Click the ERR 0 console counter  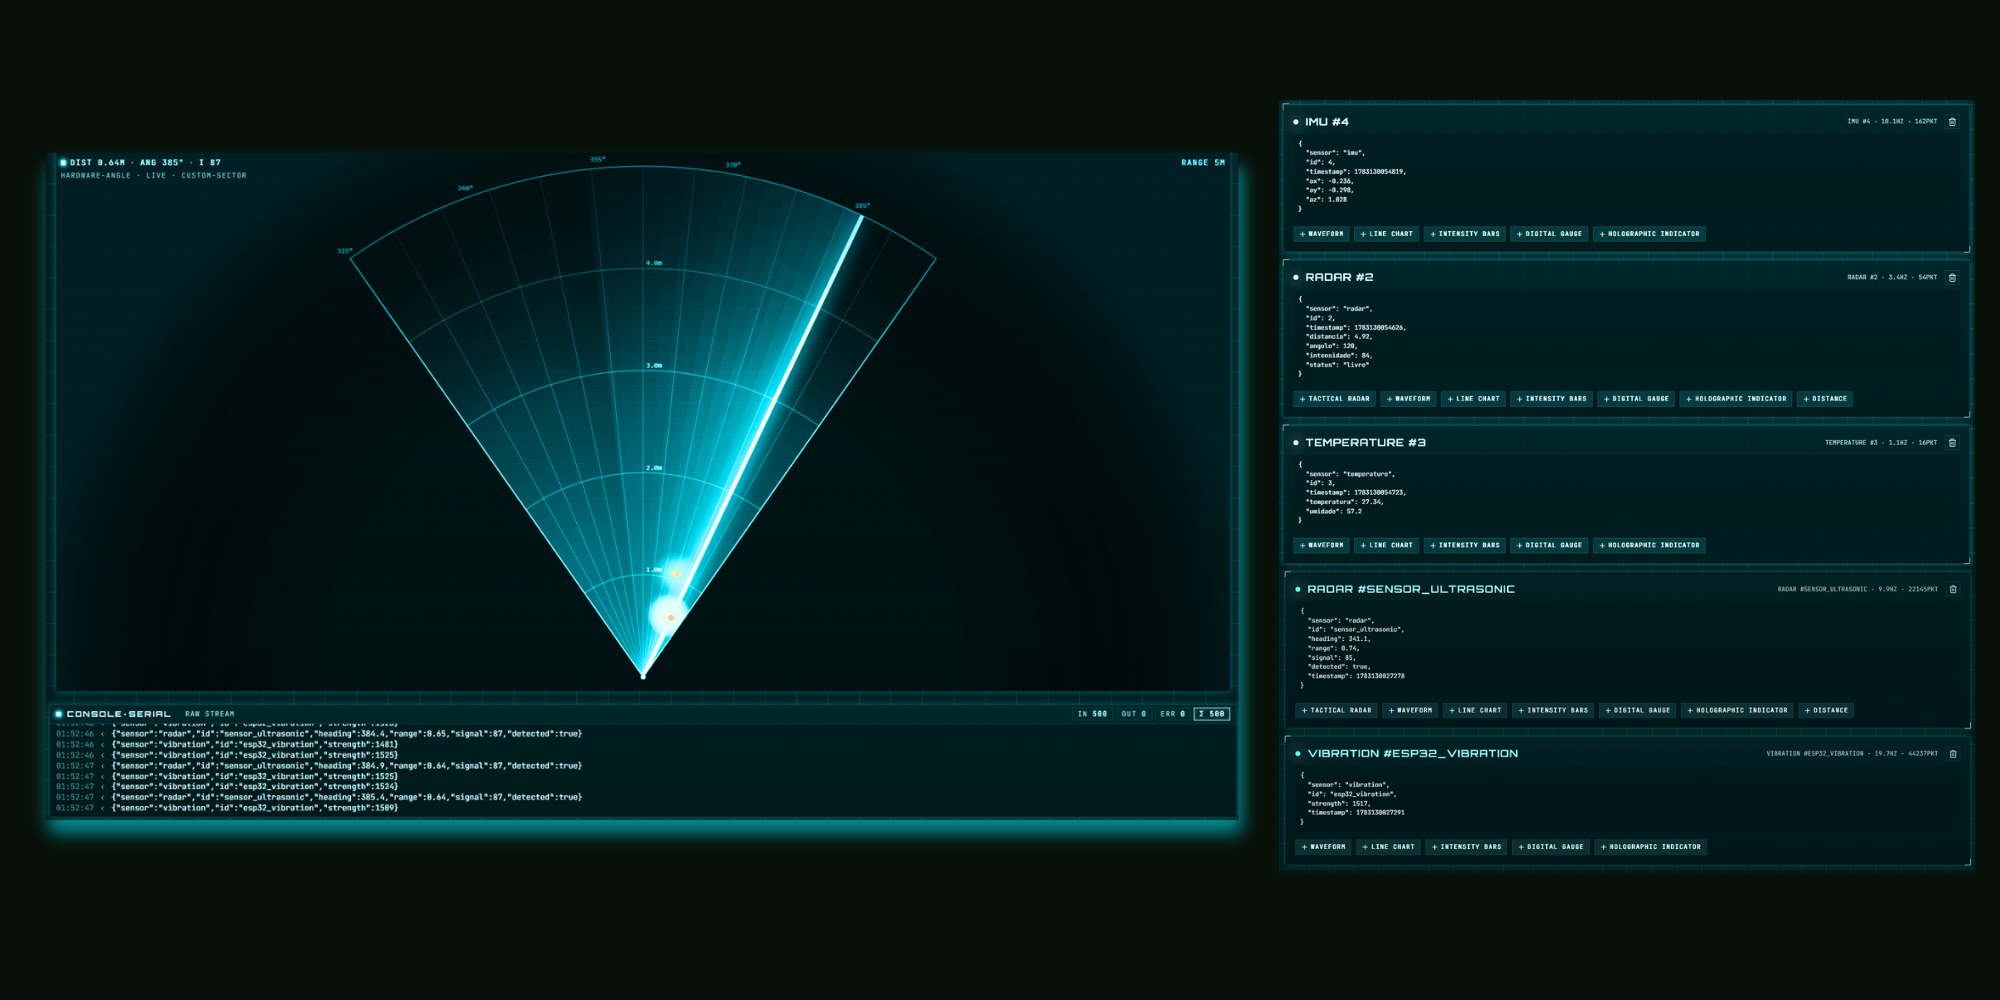(x=1172, y=714)
